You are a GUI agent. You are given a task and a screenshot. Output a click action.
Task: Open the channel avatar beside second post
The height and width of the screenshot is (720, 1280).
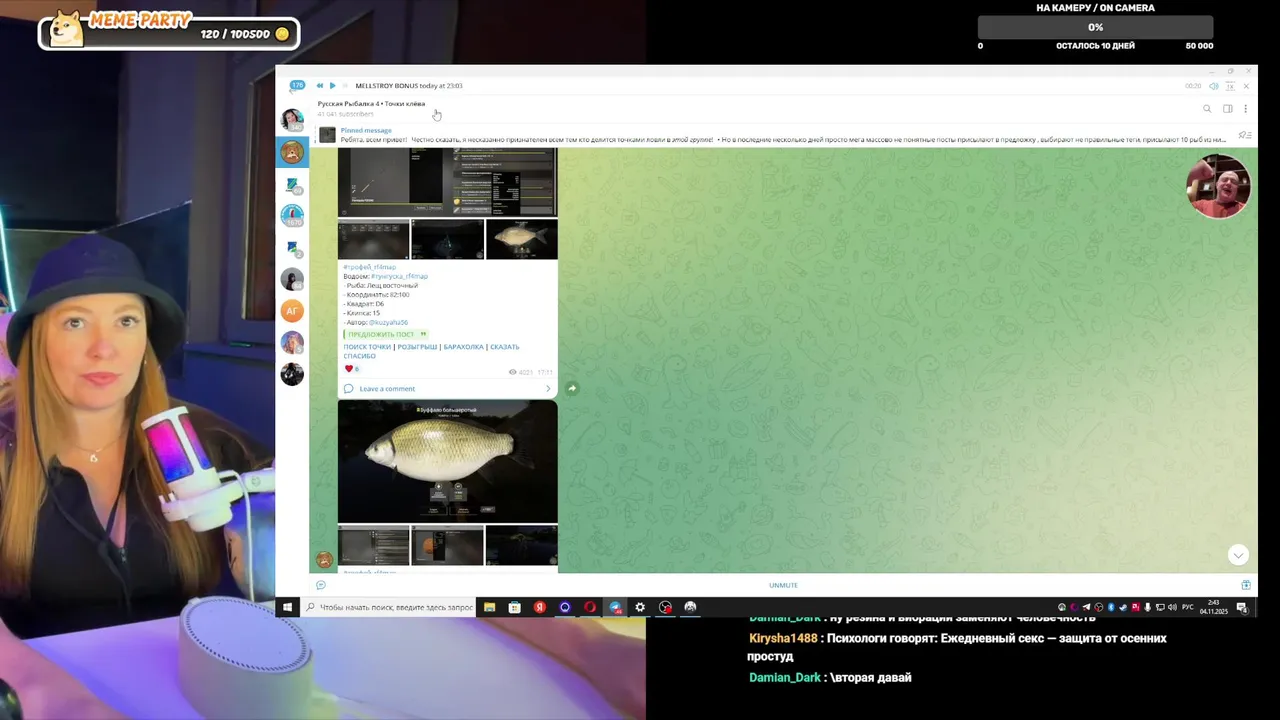(x=324, y=560)
